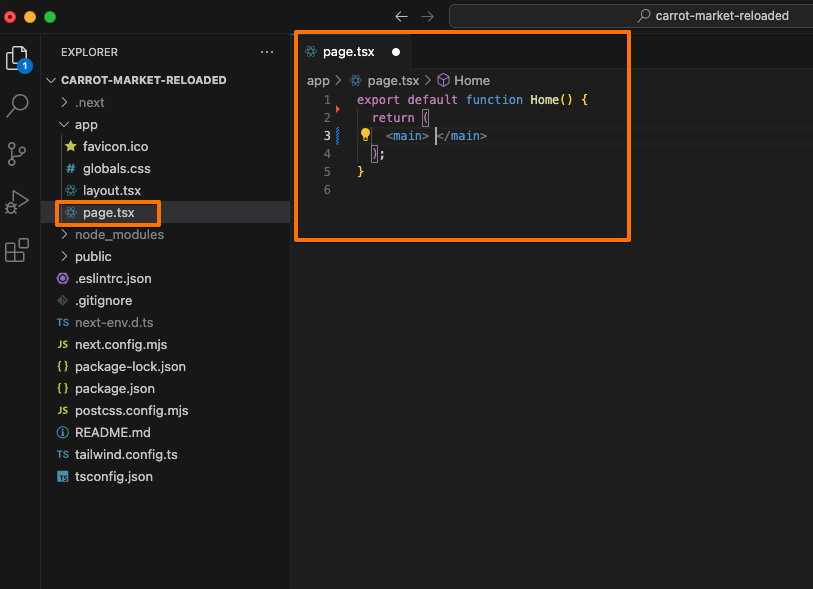Screen dimensions: 813x589
Task: Click the hash icon beside globals.css
Action: click(x=71, y=169)
